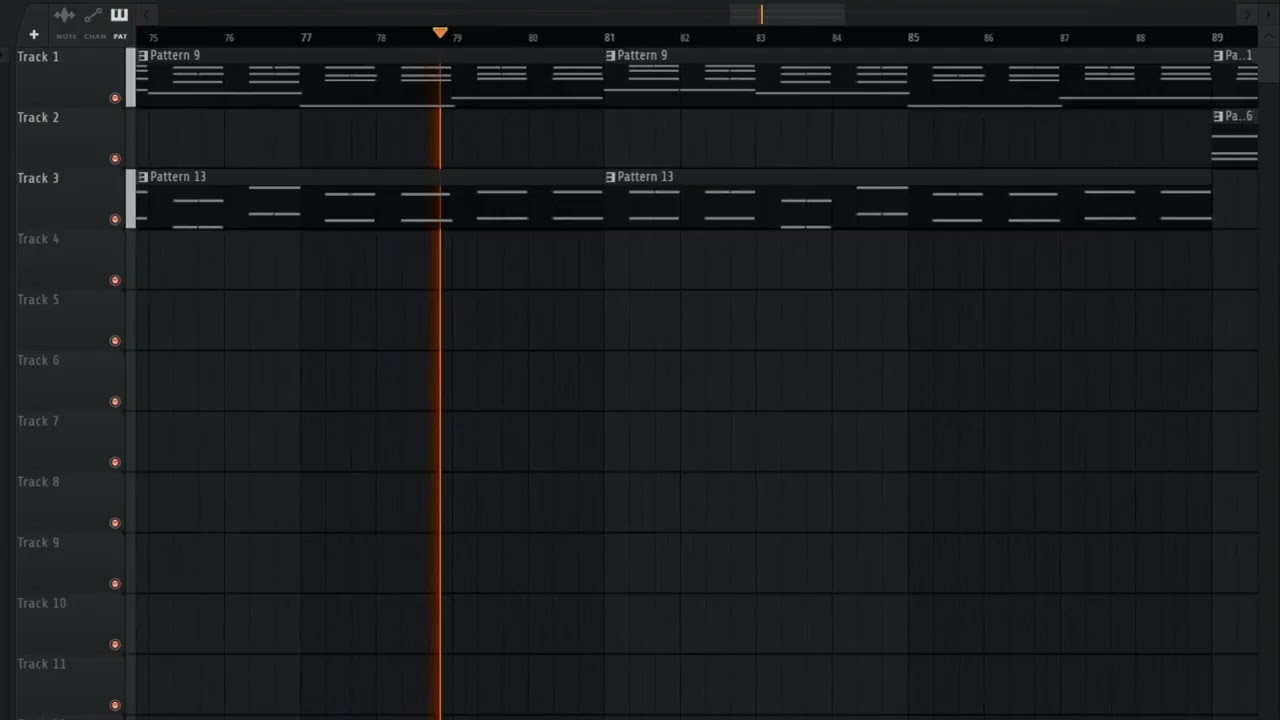Open clip menu of the Pa..6 clip
Screen dimensions: 1280x720
click(1218, 117)
